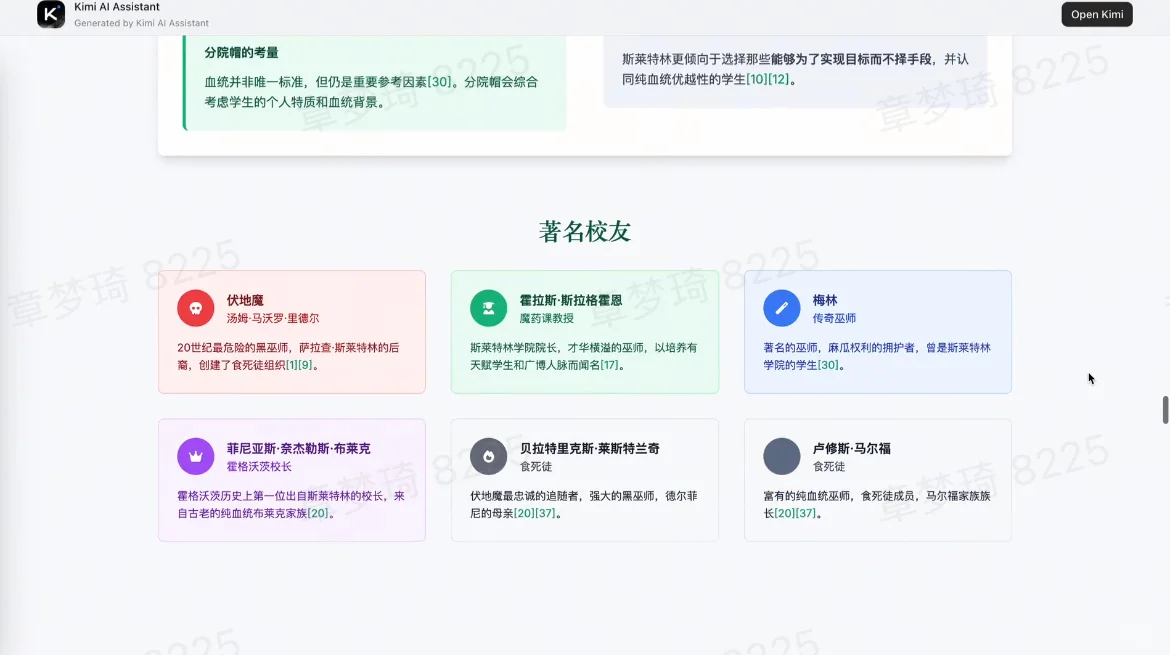
Task: Open citation [20] in 贝拉特里克斯 card
Action: click(x=524, y=513)
